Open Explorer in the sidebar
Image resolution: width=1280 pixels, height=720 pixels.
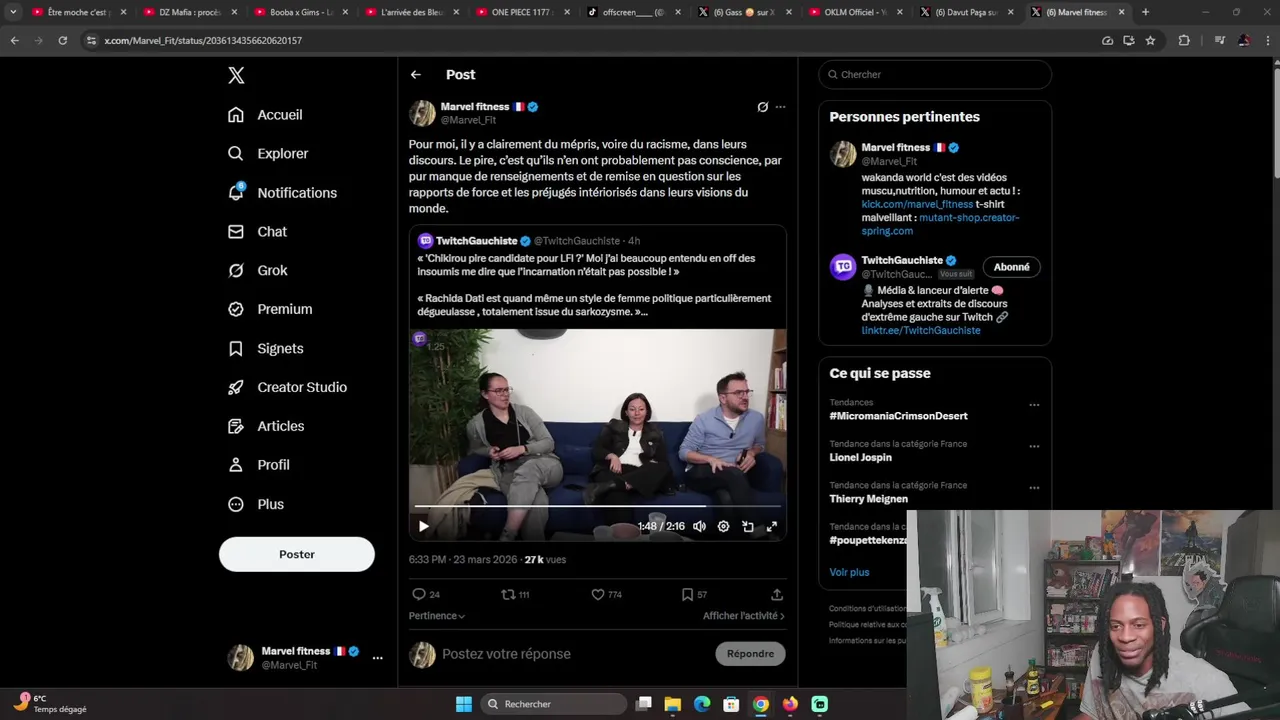pos(268,154)
